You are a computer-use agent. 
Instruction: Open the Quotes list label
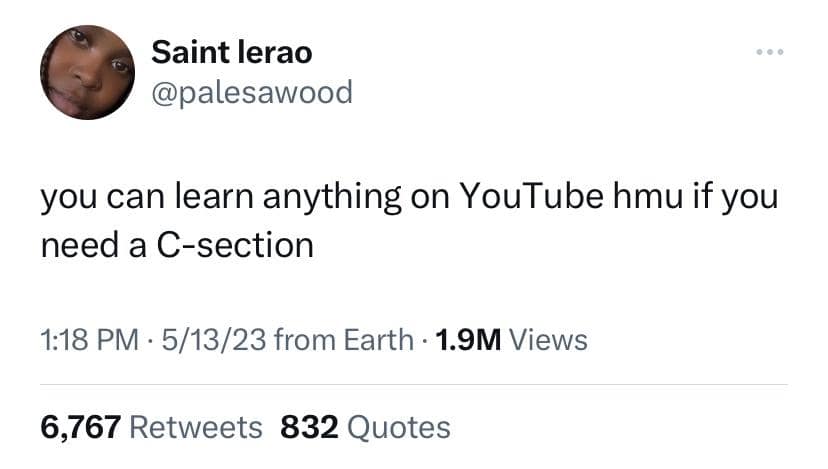click(x=402, y=428)
